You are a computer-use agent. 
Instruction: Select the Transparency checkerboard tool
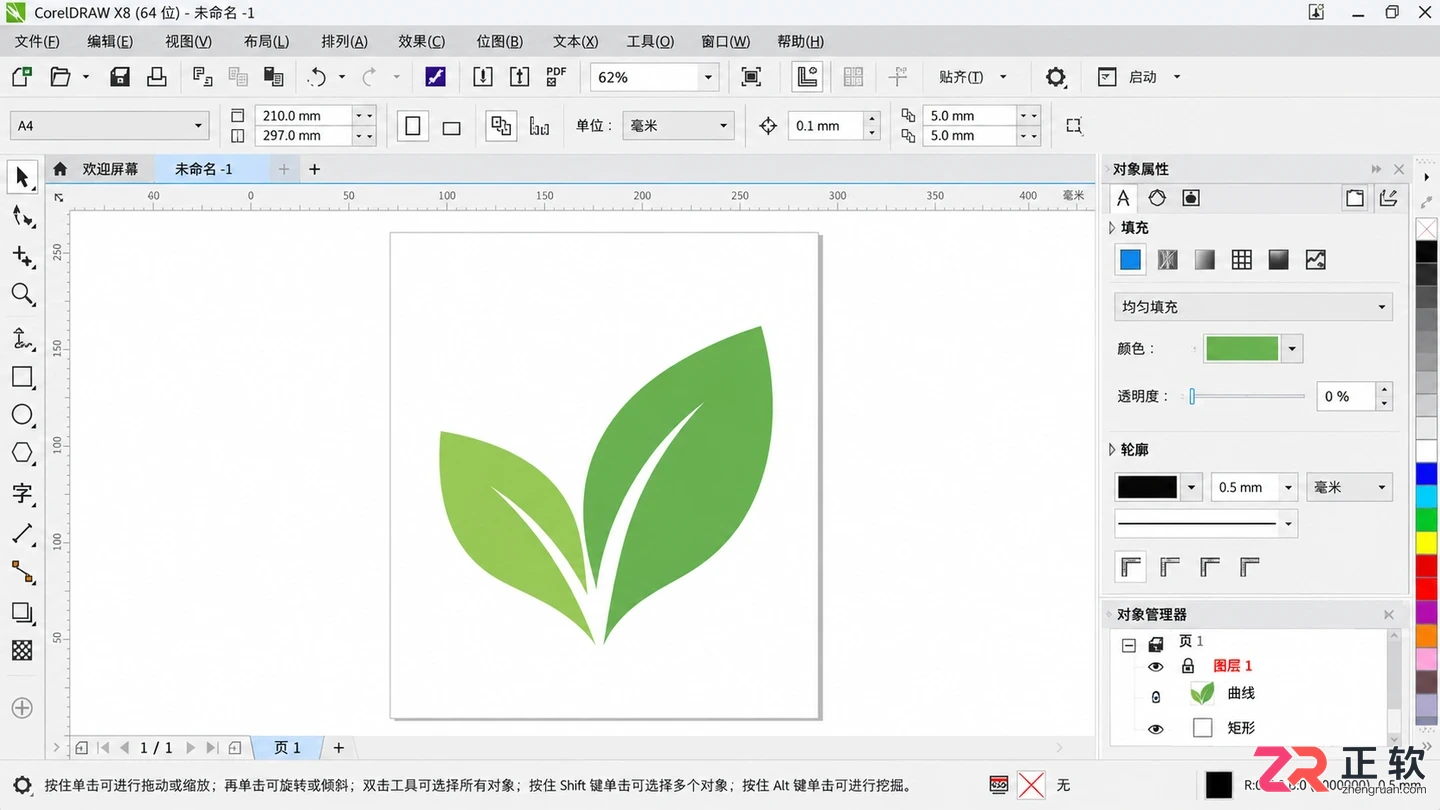click(x=22, y=650)
